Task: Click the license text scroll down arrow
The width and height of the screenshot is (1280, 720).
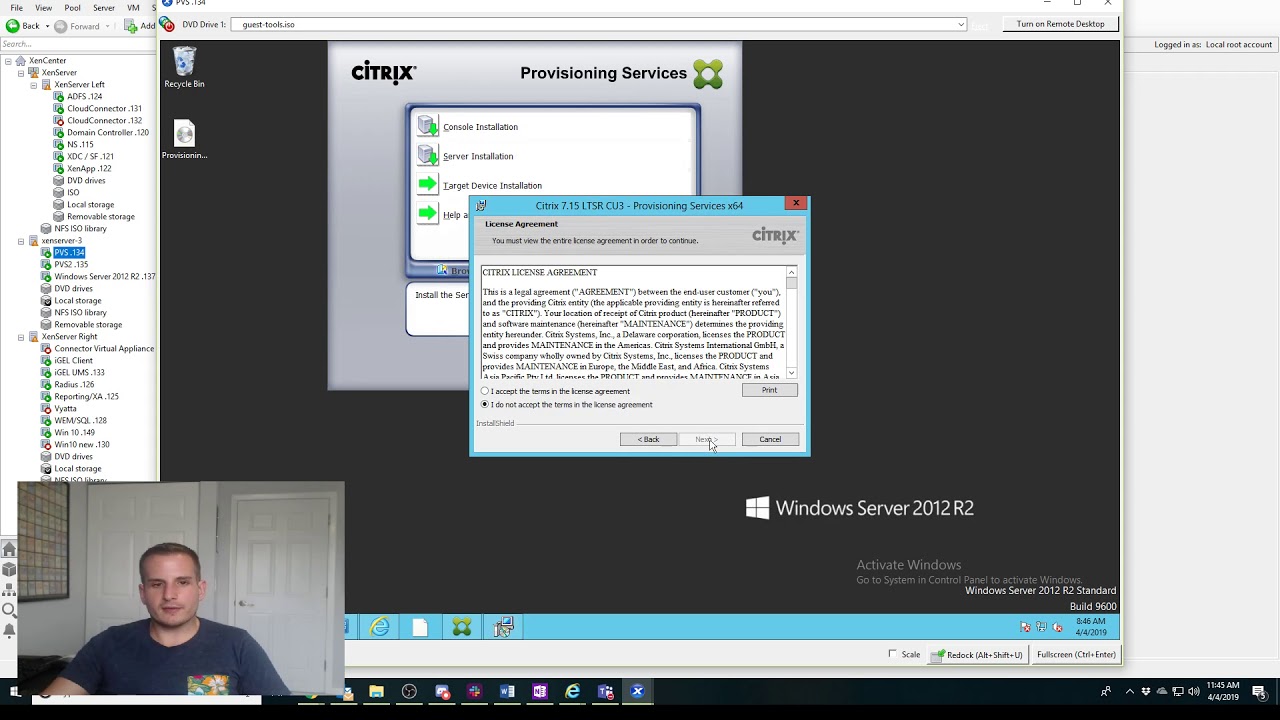Action: 791,373
